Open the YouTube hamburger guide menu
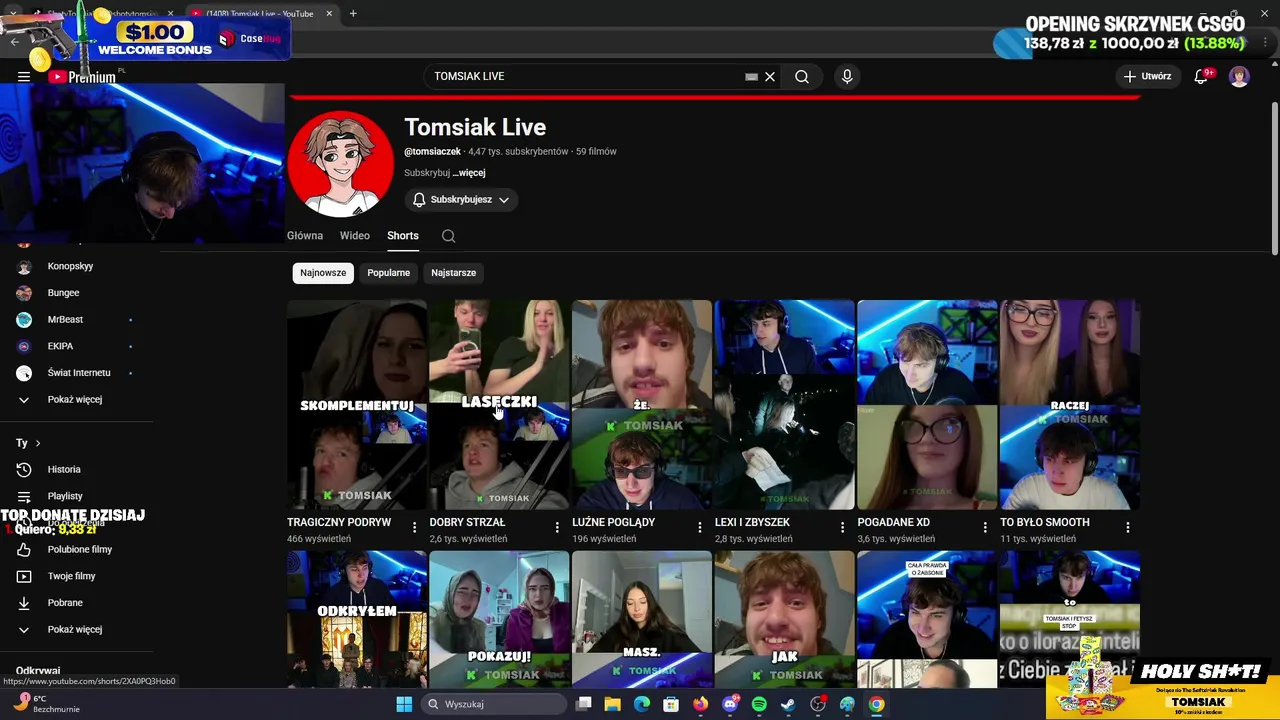The height and width of the screenshot is (720, 1280). point(24,77)
